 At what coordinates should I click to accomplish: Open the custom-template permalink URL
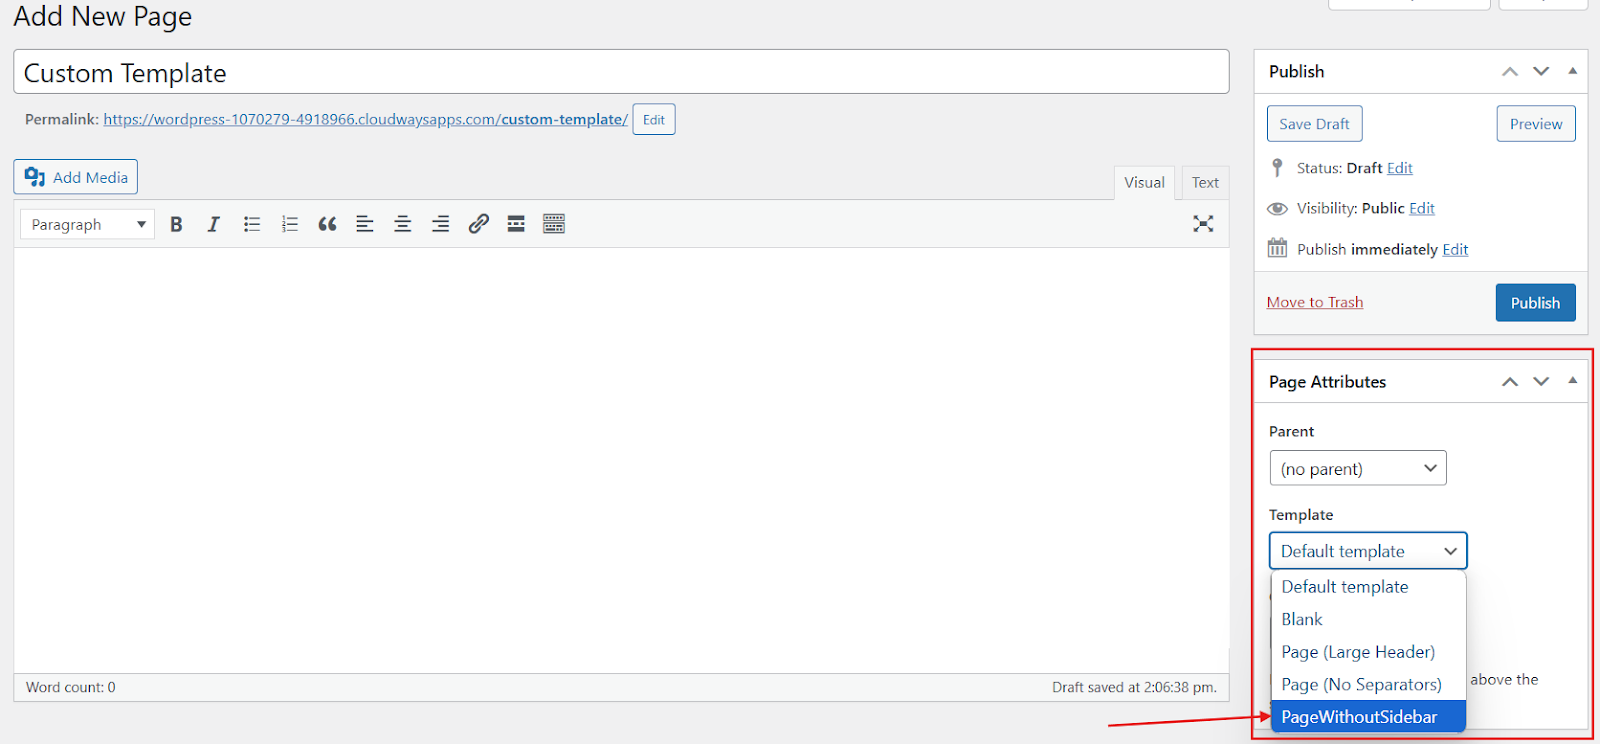click(366, 119)
